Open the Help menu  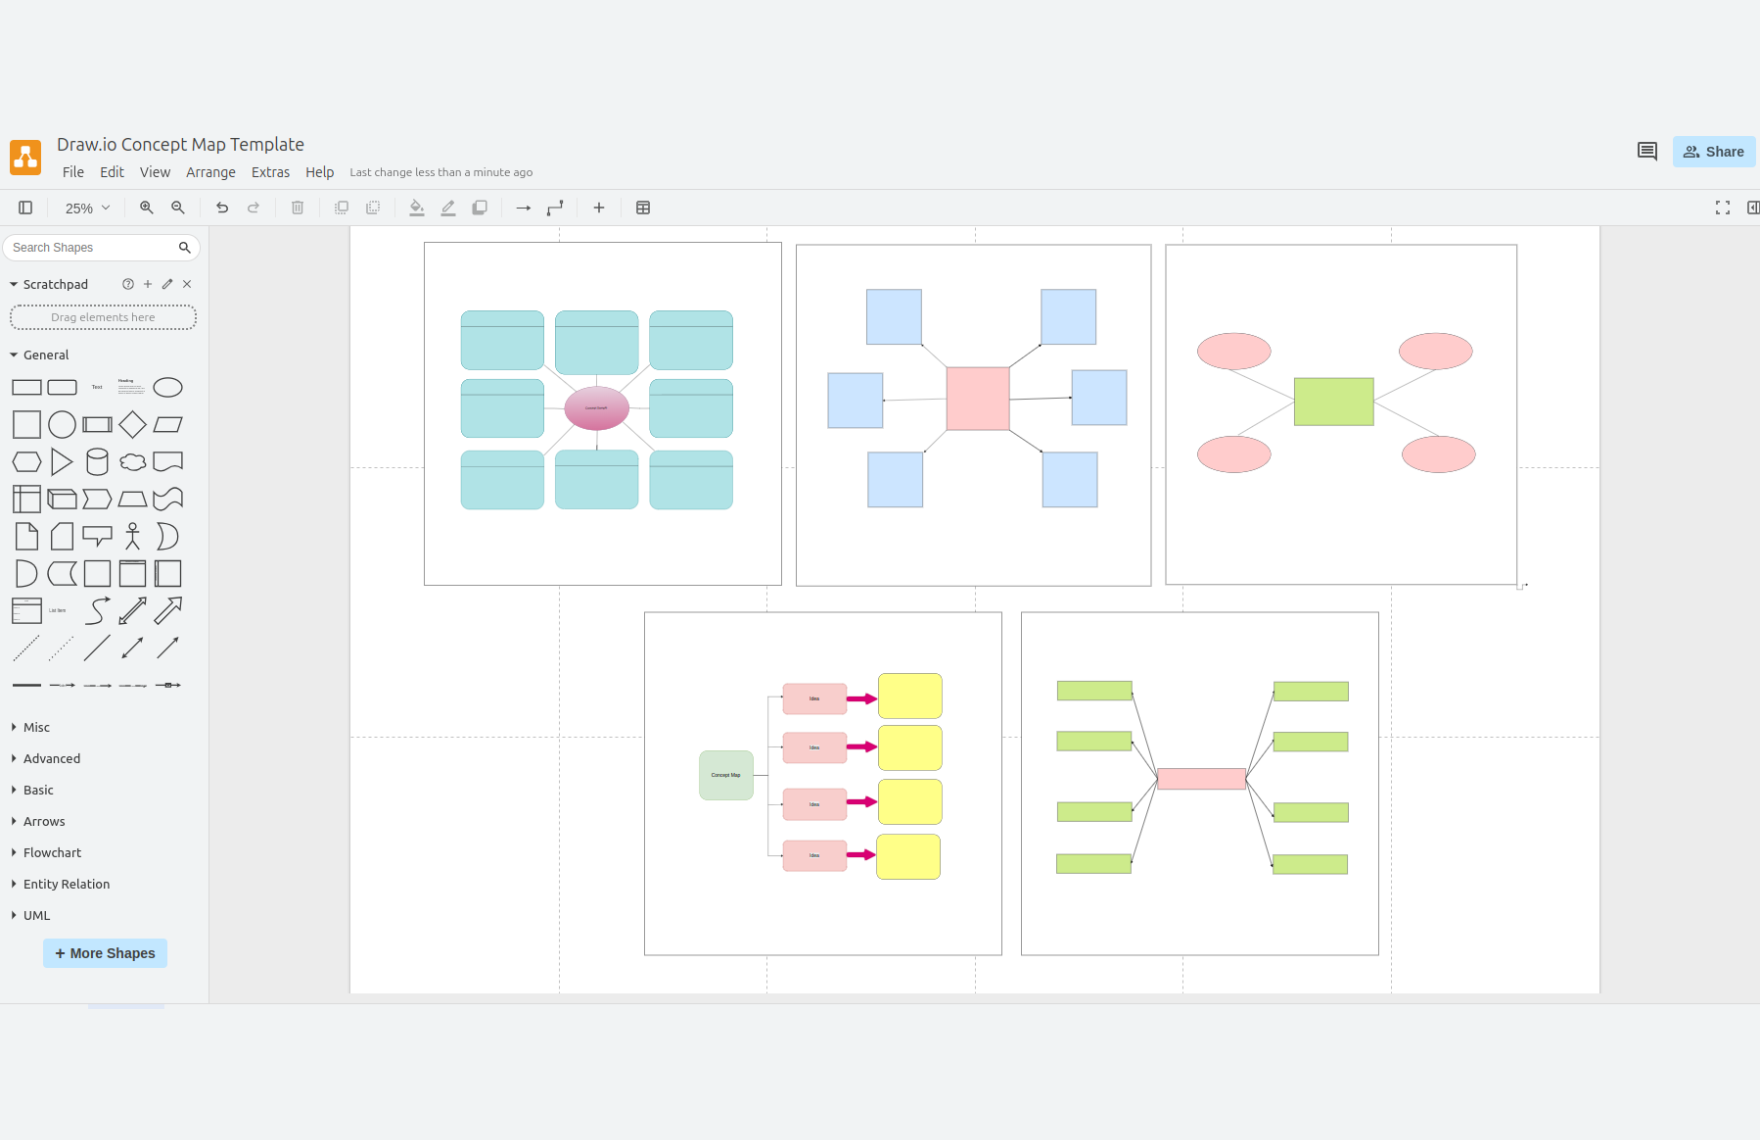click(x=320, y=172)
